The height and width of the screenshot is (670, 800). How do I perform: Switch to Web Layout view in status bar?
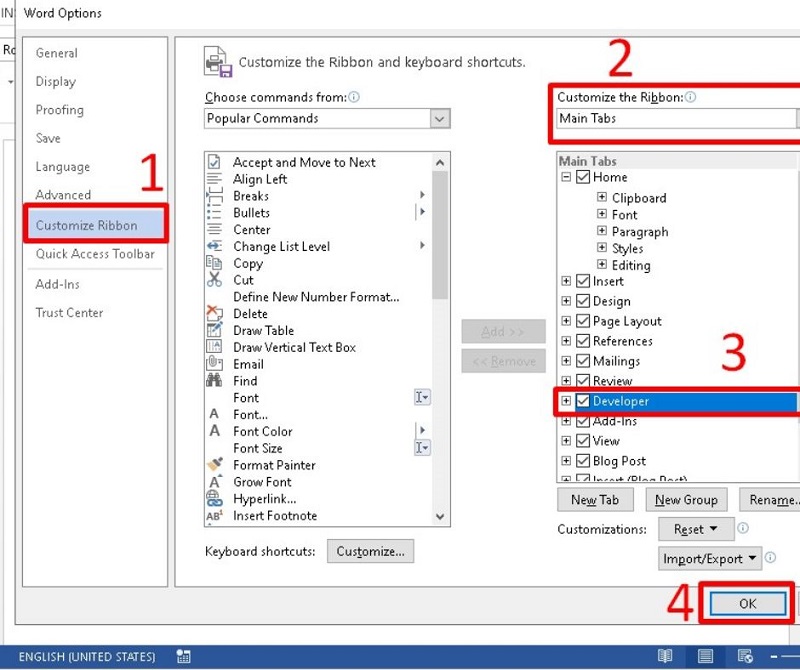coord(745,656)
